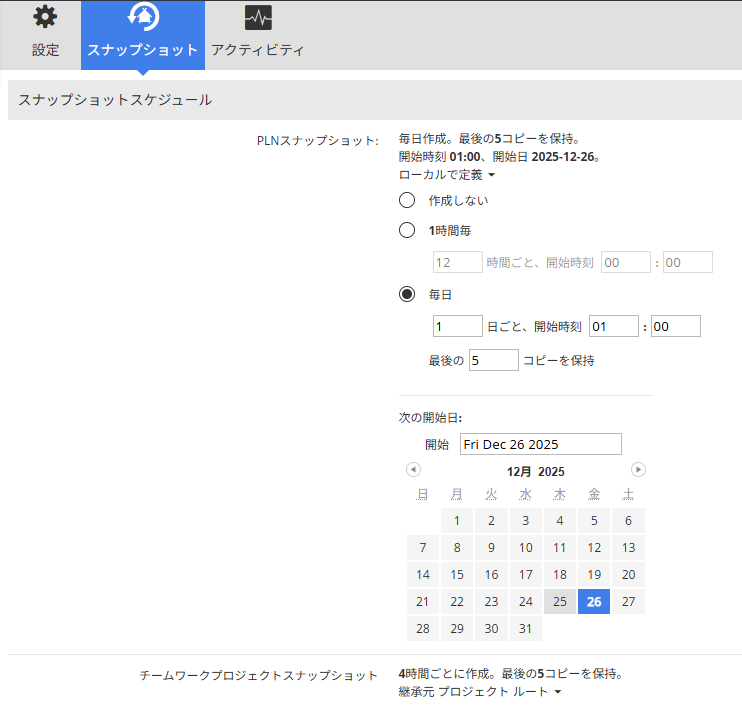
Task: Click the チームワークプロジェクトスナップショット label
Action: click(258, 675)
